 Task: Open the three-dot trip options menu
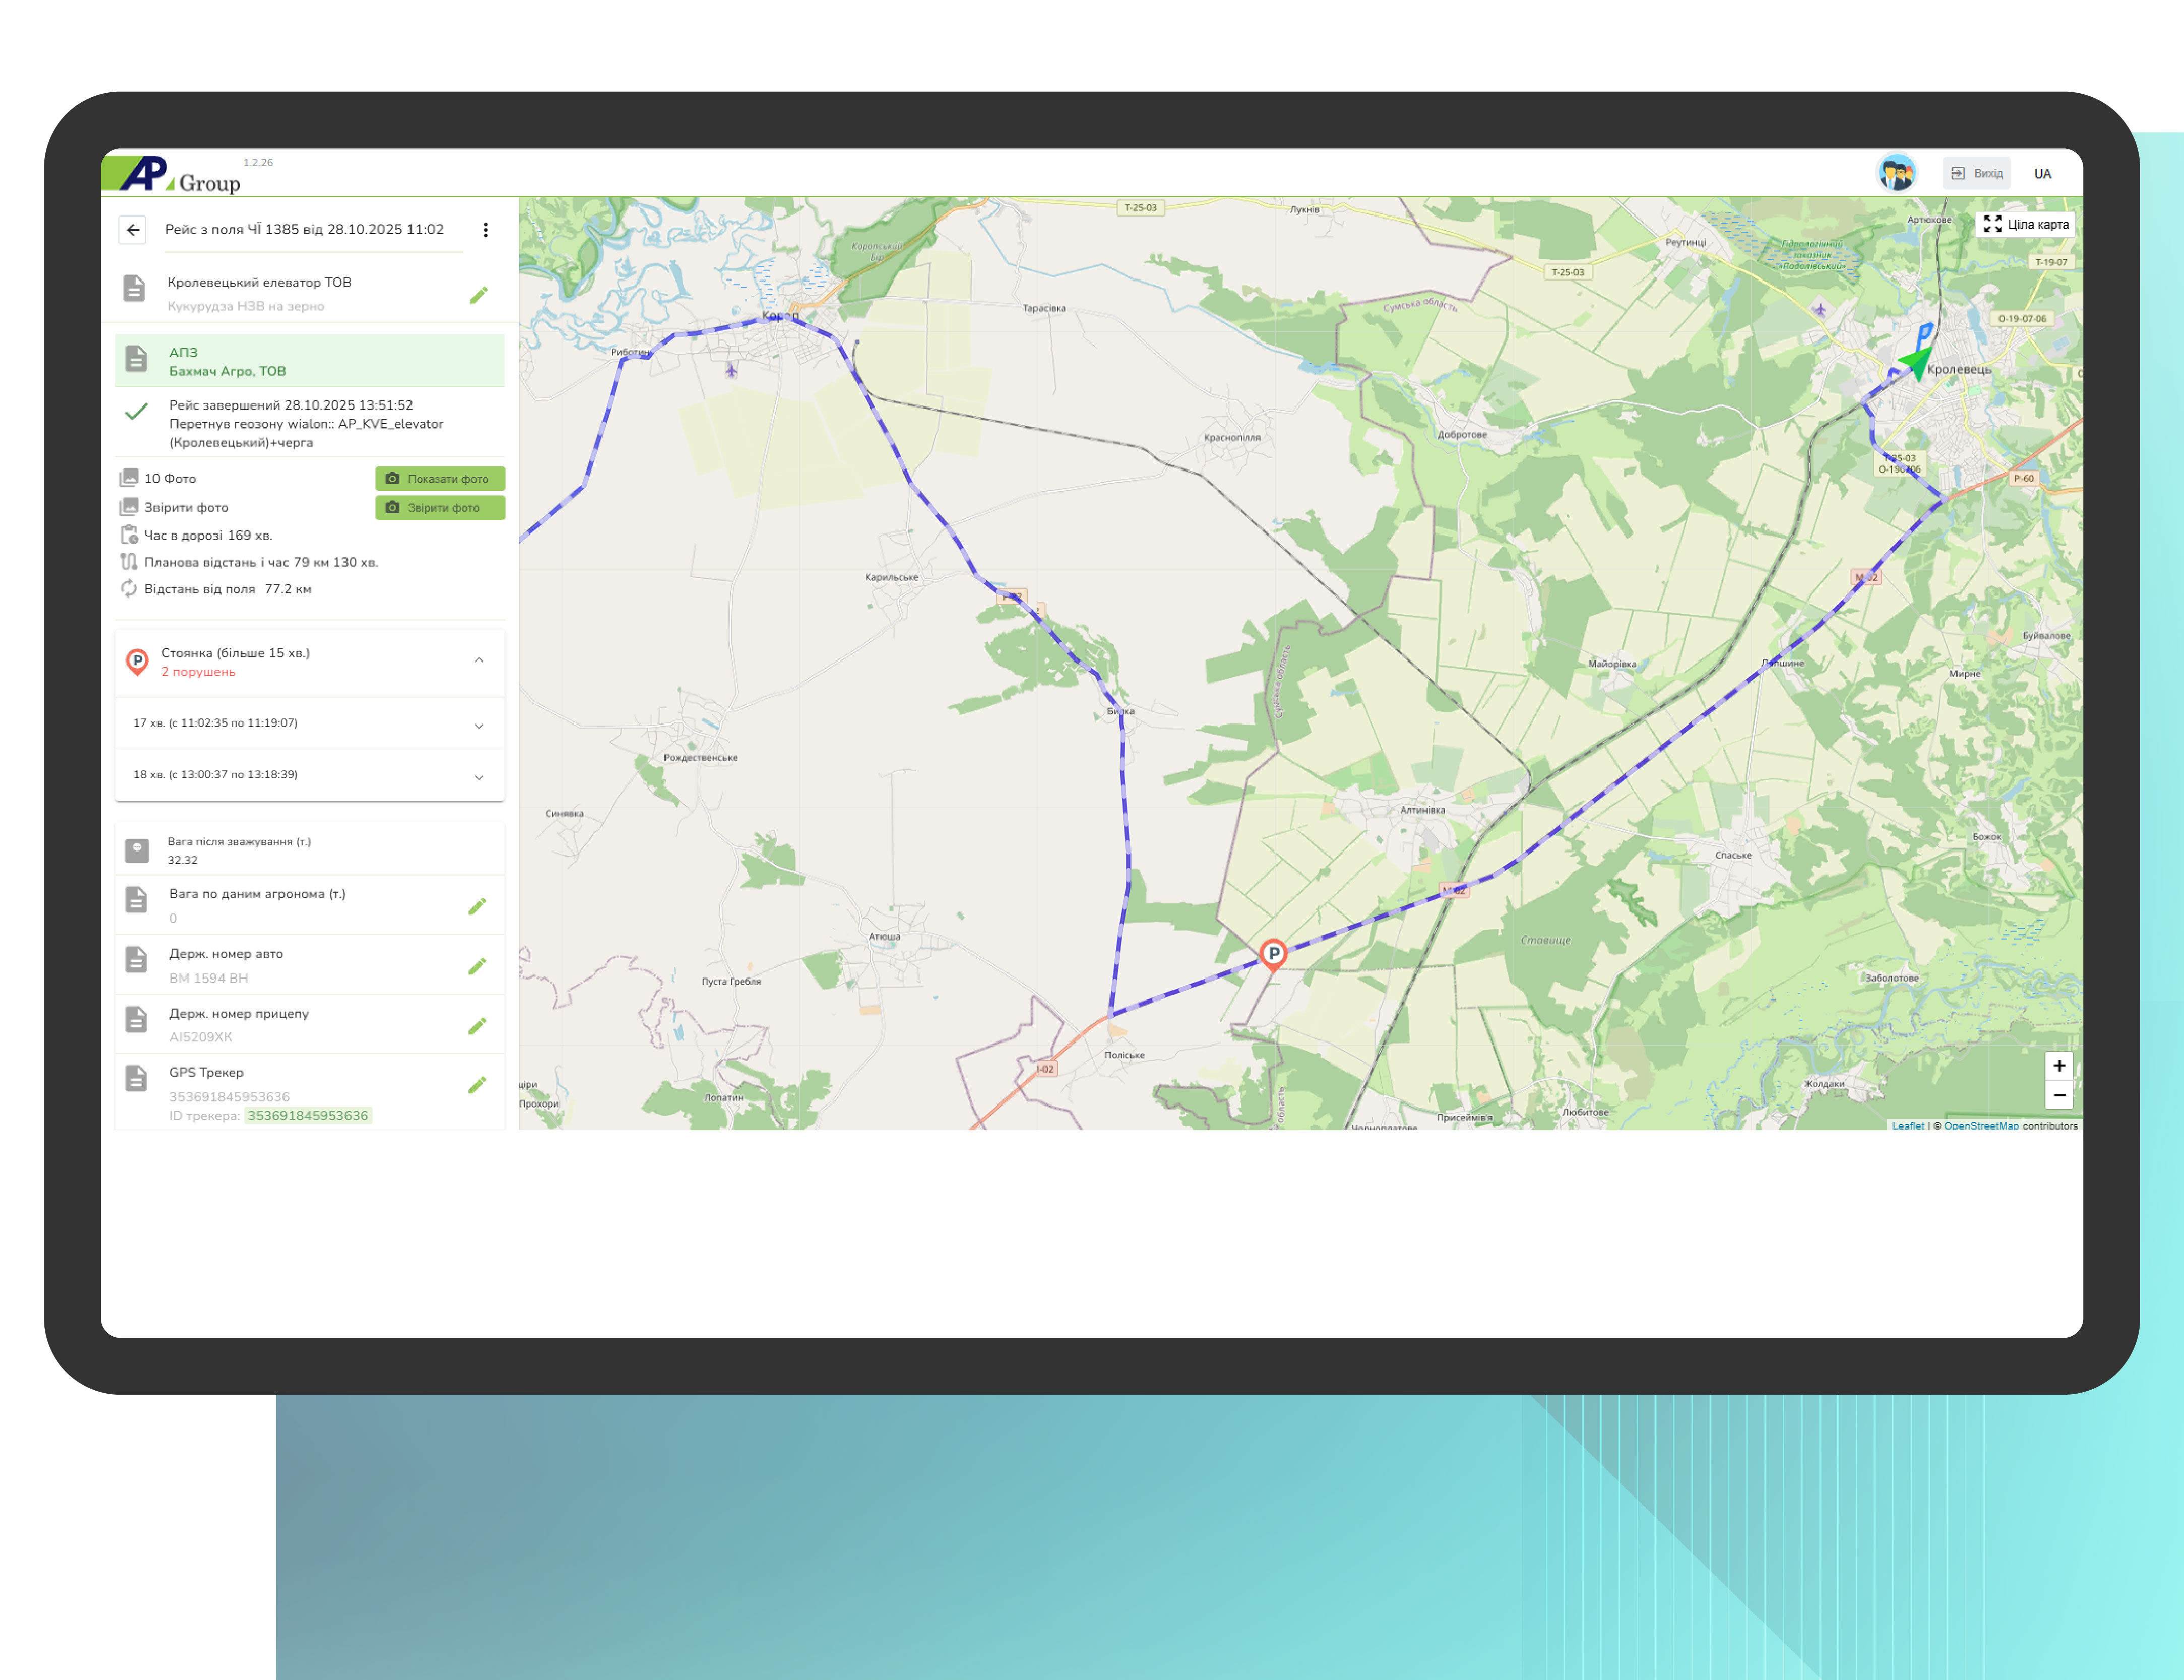[486, 230]
